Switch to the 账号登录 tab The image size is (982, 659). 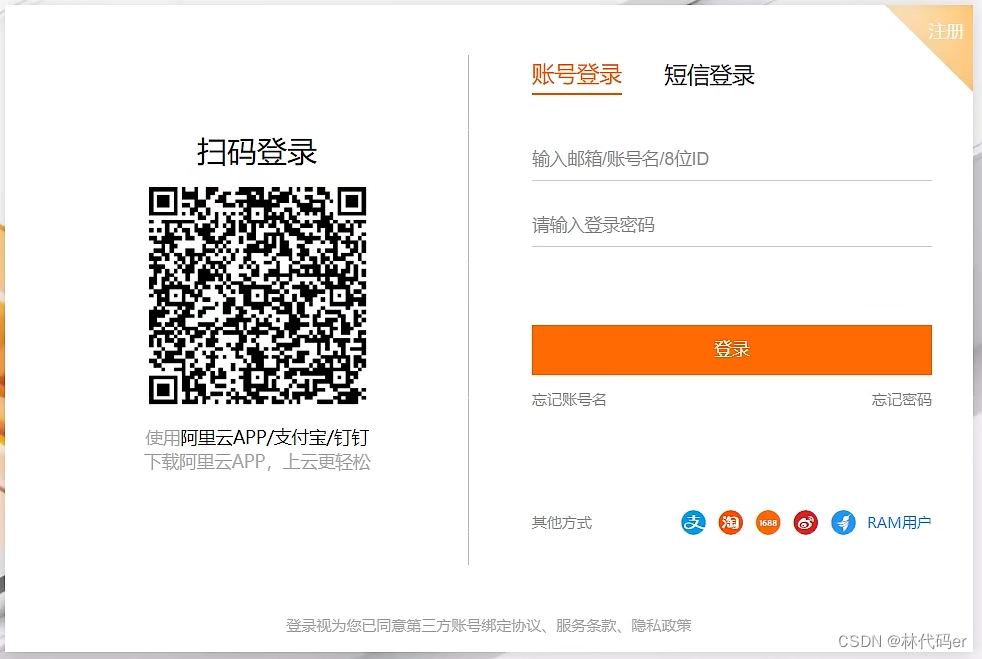[x=576, y=74]
